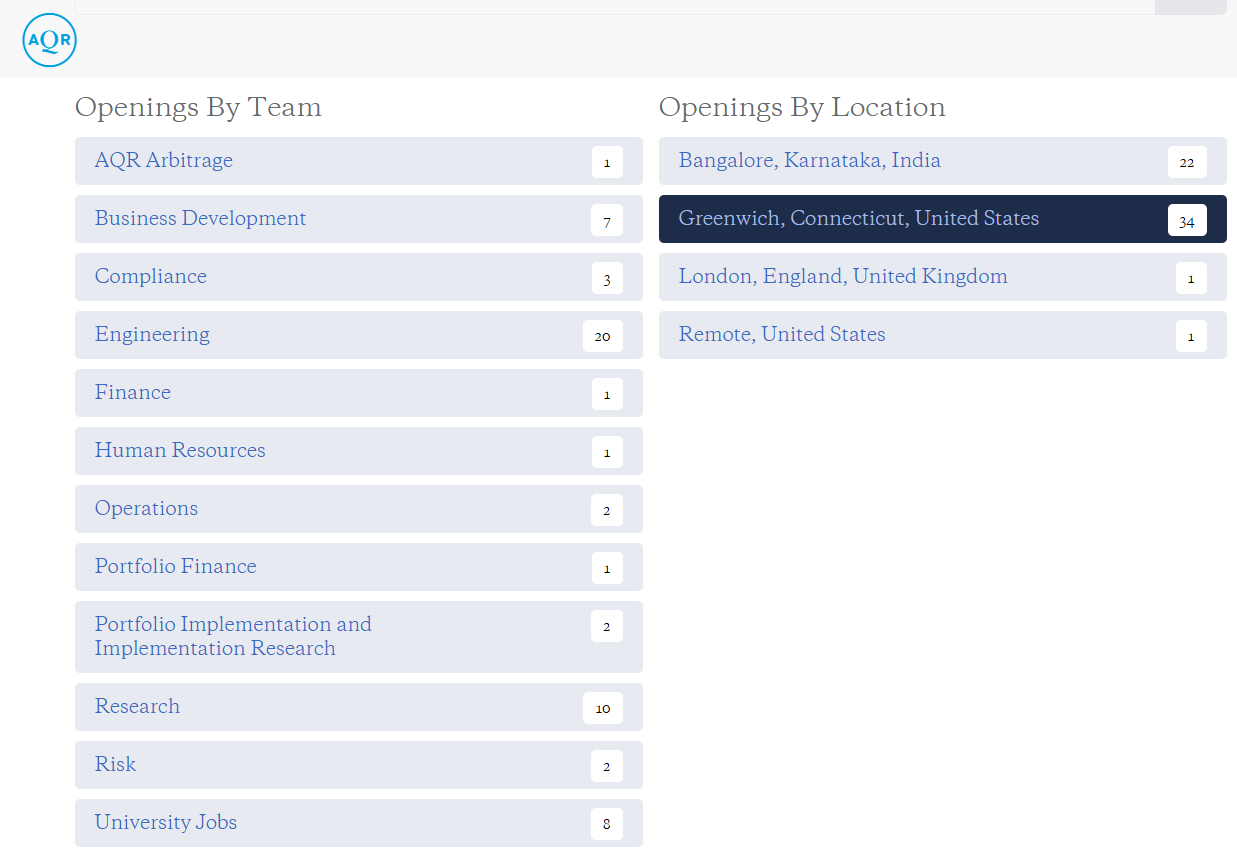Open the Finance team listing

click(x=133, y=393)
